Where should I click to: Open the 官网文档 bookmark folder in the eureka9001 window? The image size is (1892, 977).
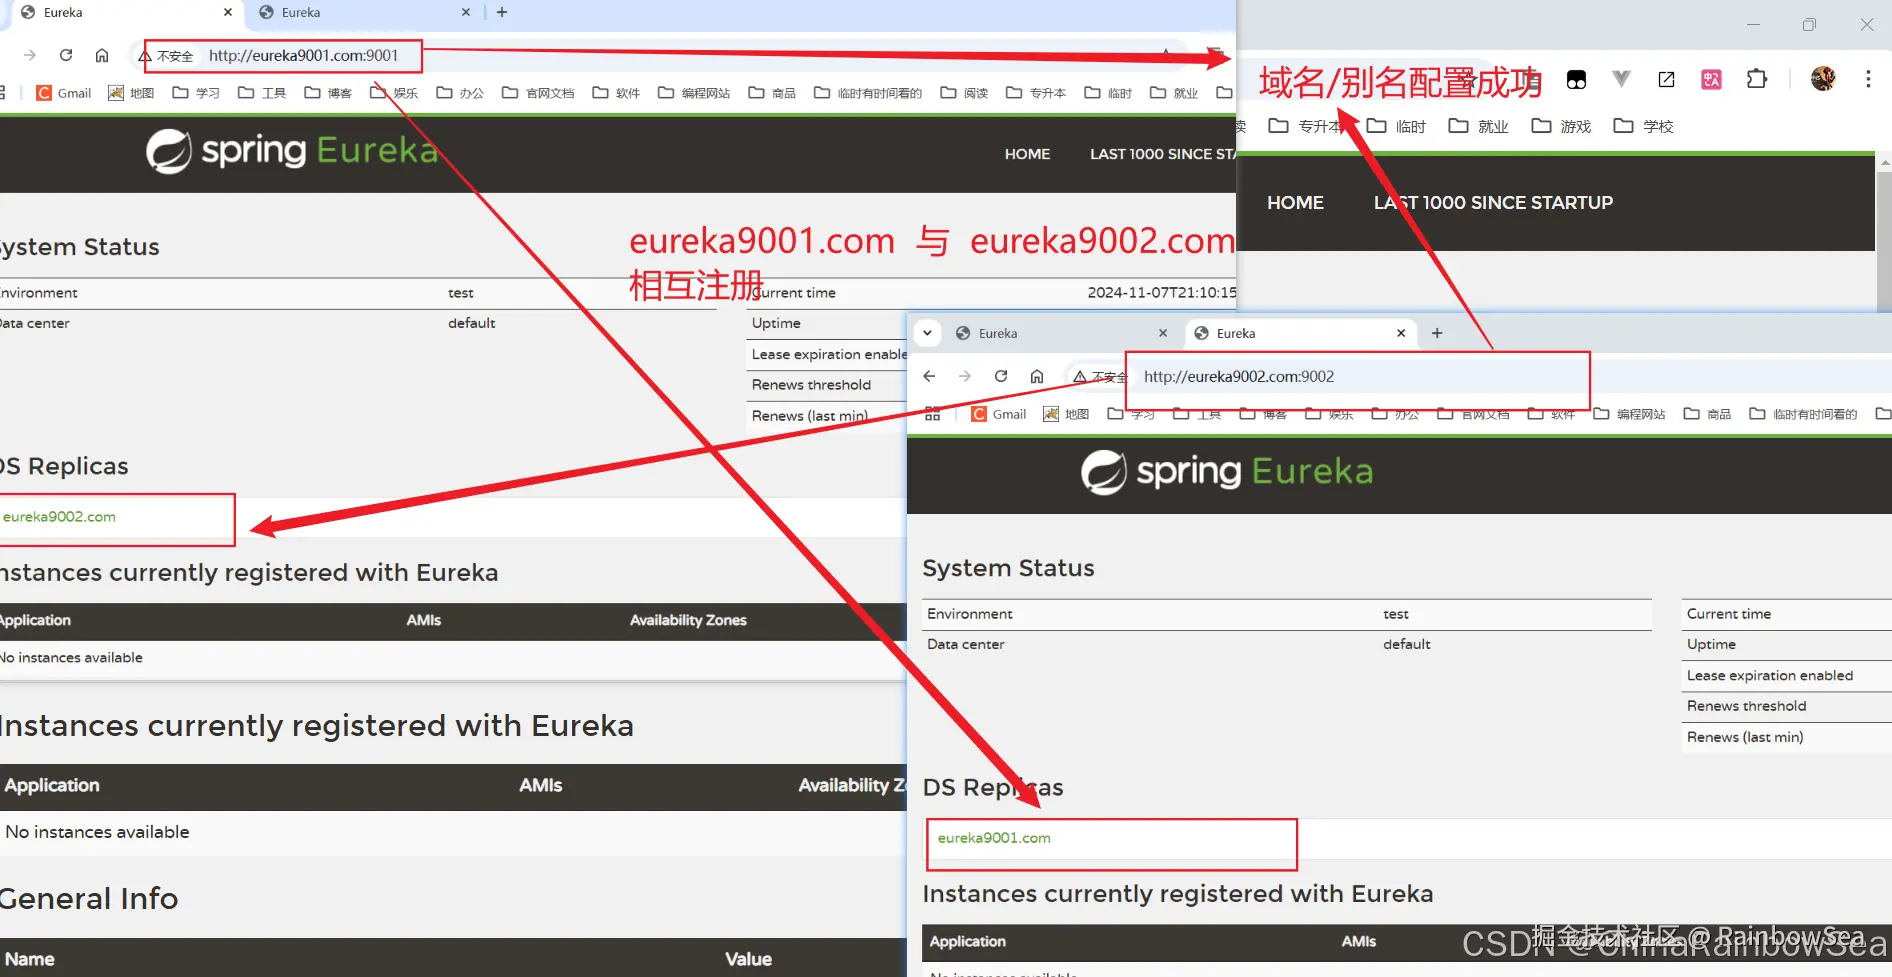pyautogui.click(x=538, y=93)
